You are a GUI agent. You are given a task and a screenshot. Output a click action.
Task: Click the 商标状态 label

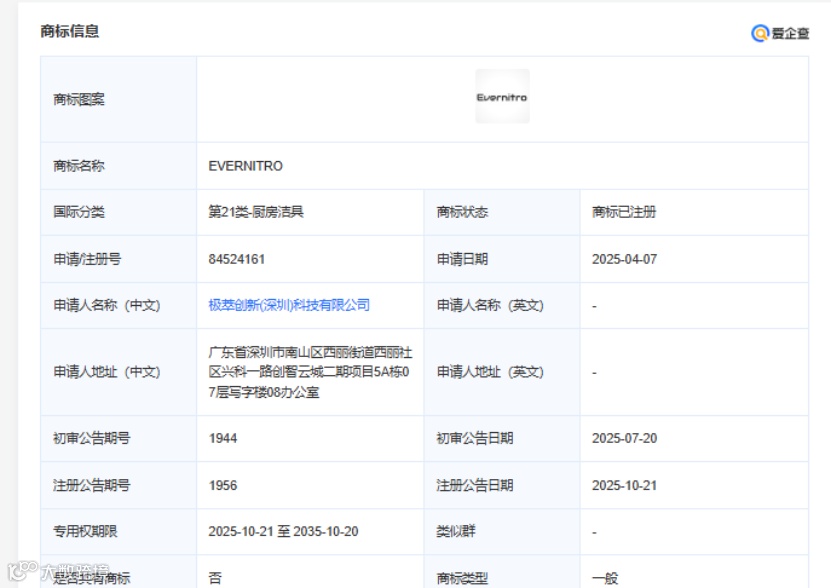tap(462, 212)
